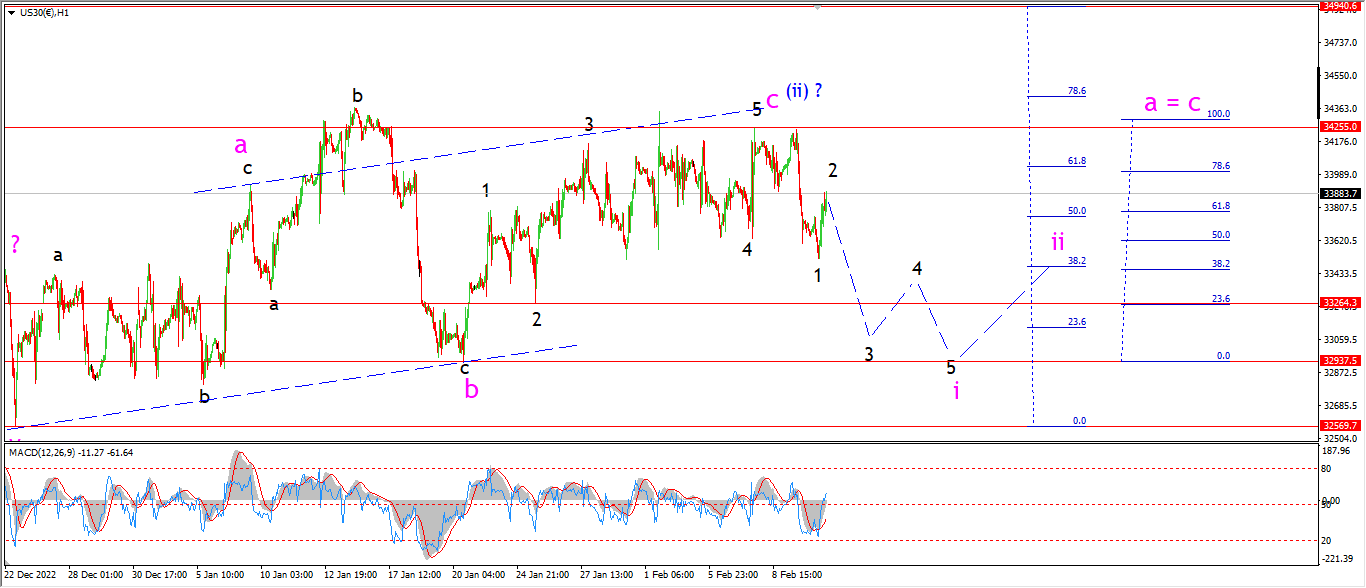Select the 32937.5 price level tag
Screen dimensions: 1366x588
point(1339,361)
